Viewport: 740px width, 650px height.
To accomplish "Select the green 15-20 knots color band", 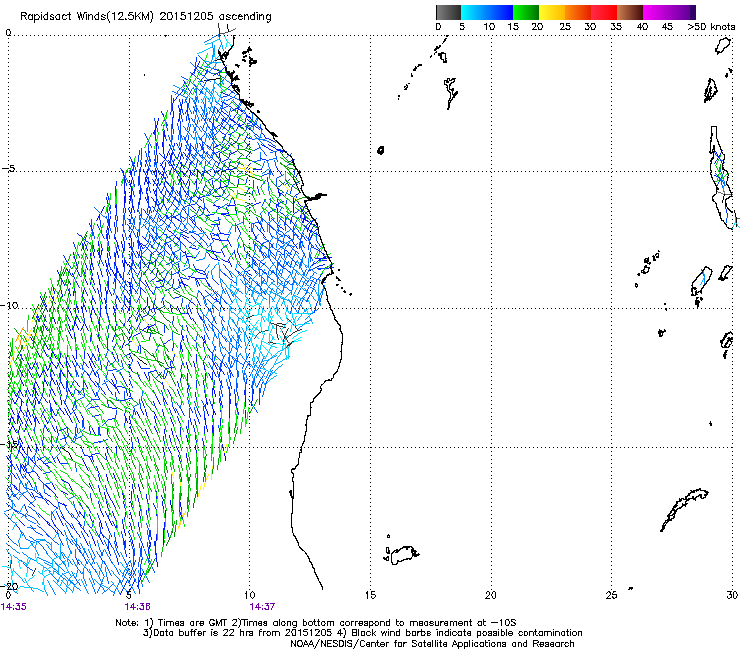I will (526, 12).
